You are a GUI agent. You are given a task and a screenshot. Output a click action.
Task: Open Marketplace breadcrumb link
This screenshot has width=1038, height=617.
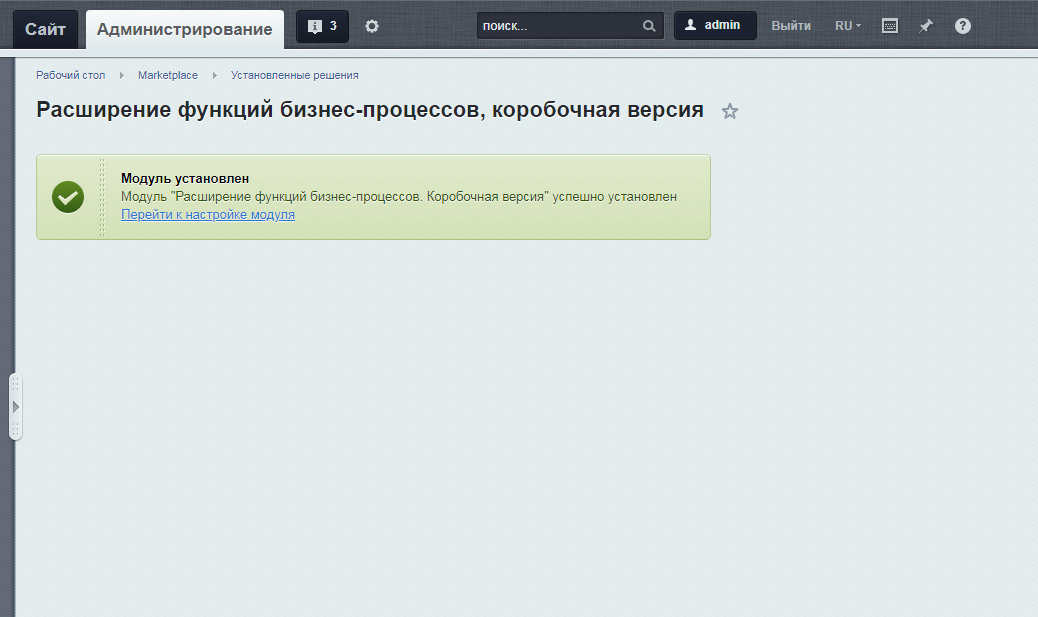pos(168,75)
